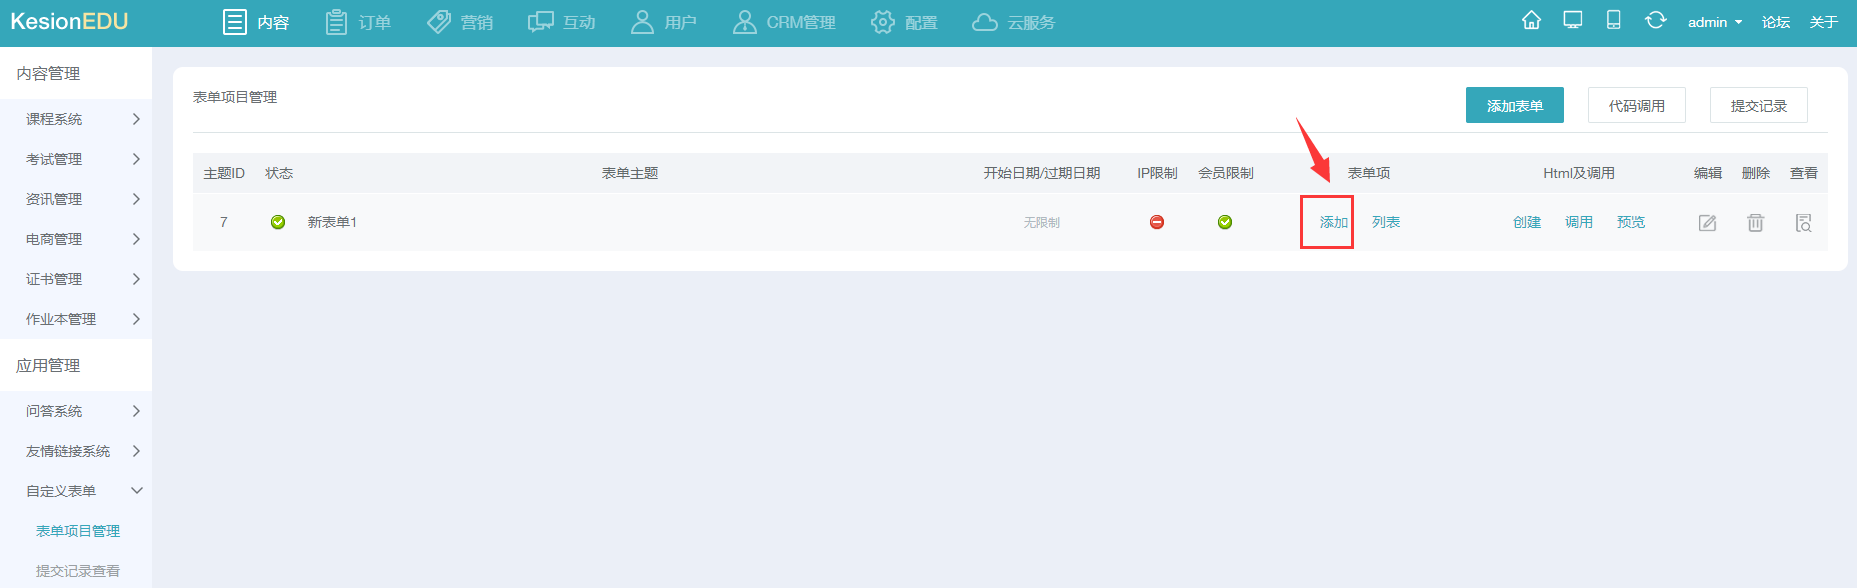Click the home icon in top bar
The width and height of the screenshot is (1857, 588).
pos(1531,21)
